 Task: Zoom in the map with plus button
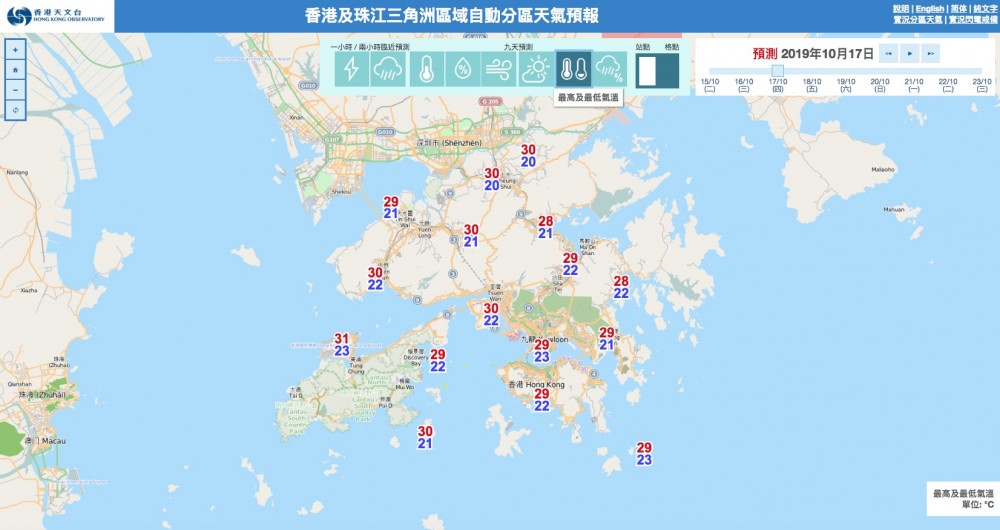pos(16,49)
